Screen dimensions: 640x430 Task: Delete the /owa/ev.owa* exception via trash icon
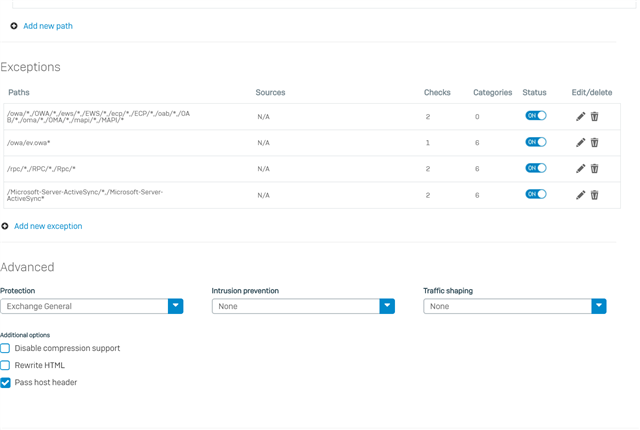click(x=595, y=143)
